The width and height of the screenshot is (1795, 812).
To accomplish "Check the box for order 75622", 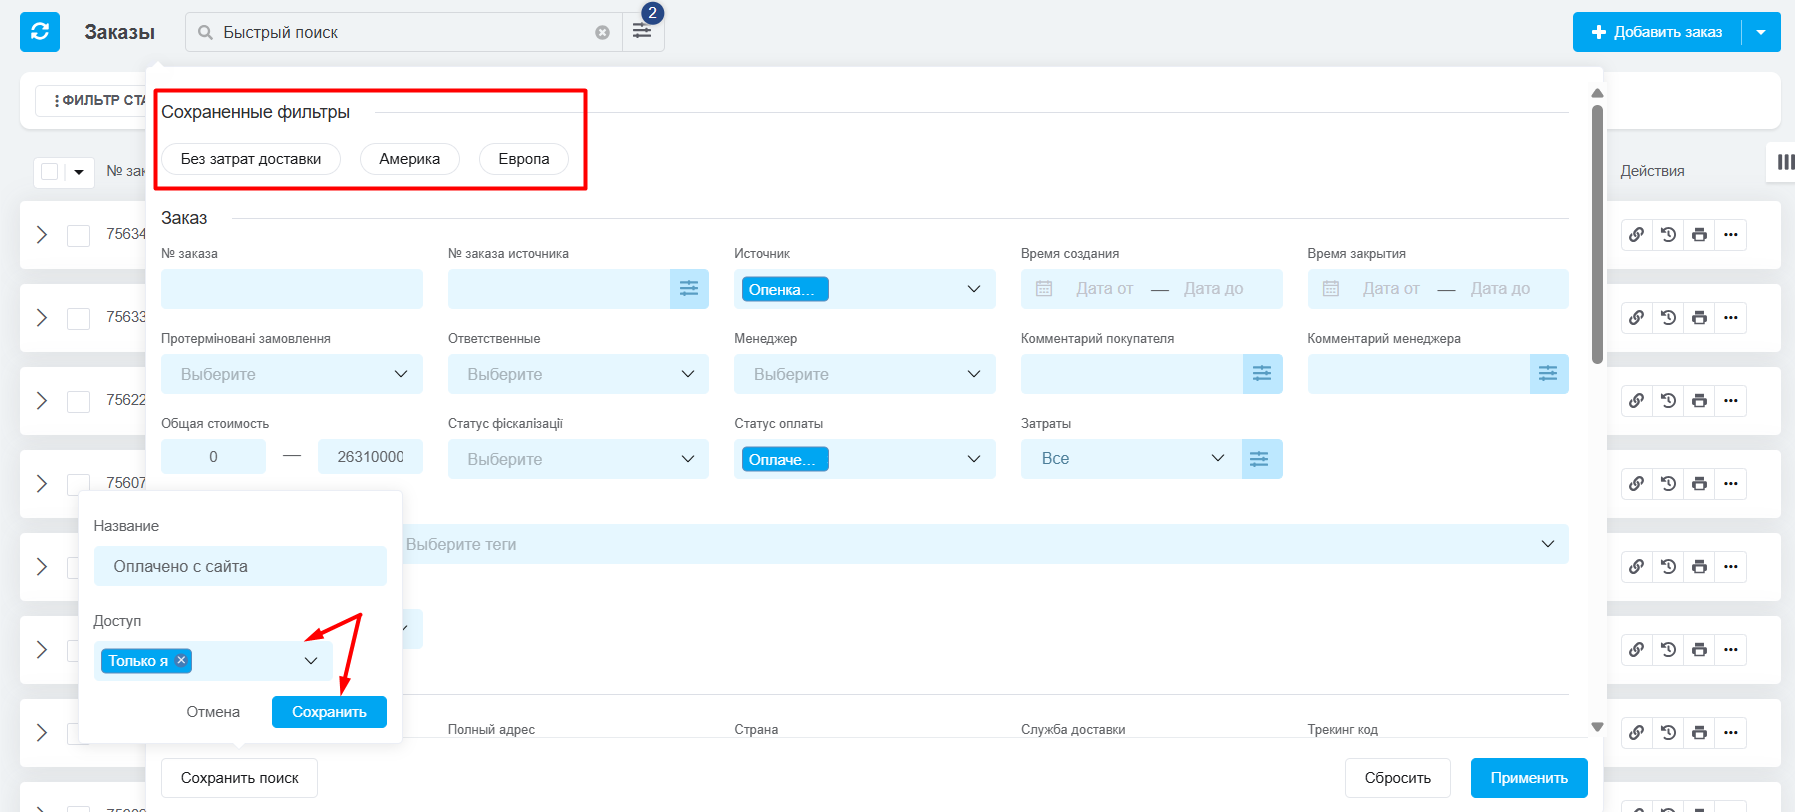I will 78,401.
